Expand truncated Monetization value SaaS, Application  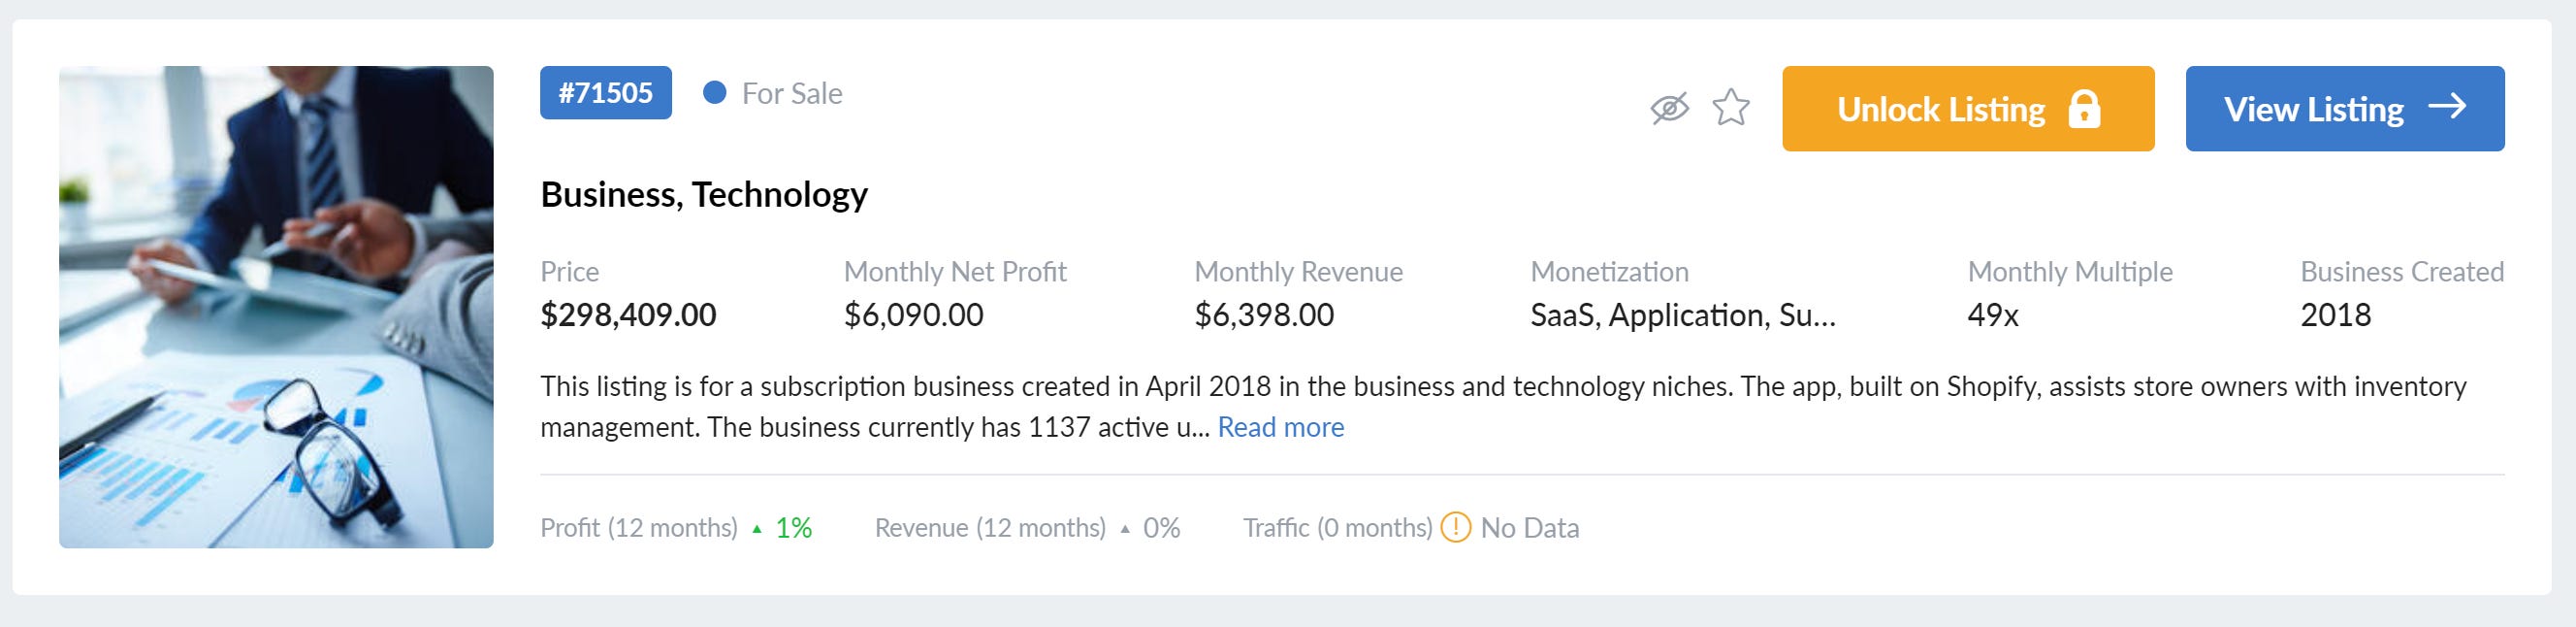pos(1683,315)
